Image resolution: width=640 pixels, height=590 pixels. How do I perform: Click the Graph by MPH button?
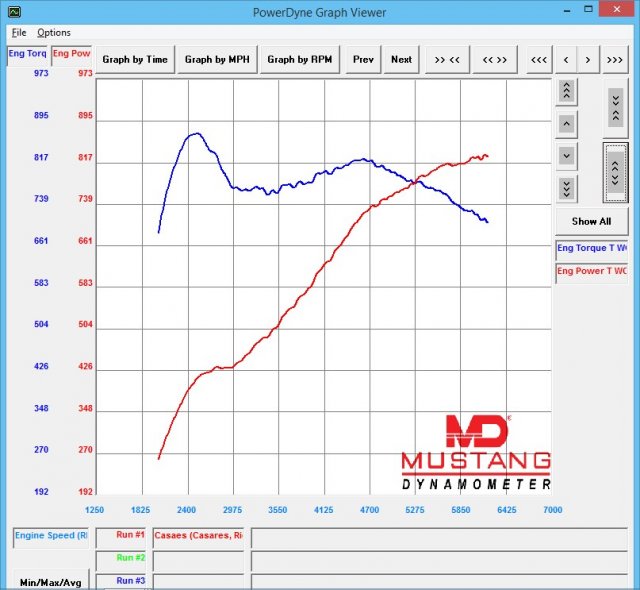[x=217, y=59]
